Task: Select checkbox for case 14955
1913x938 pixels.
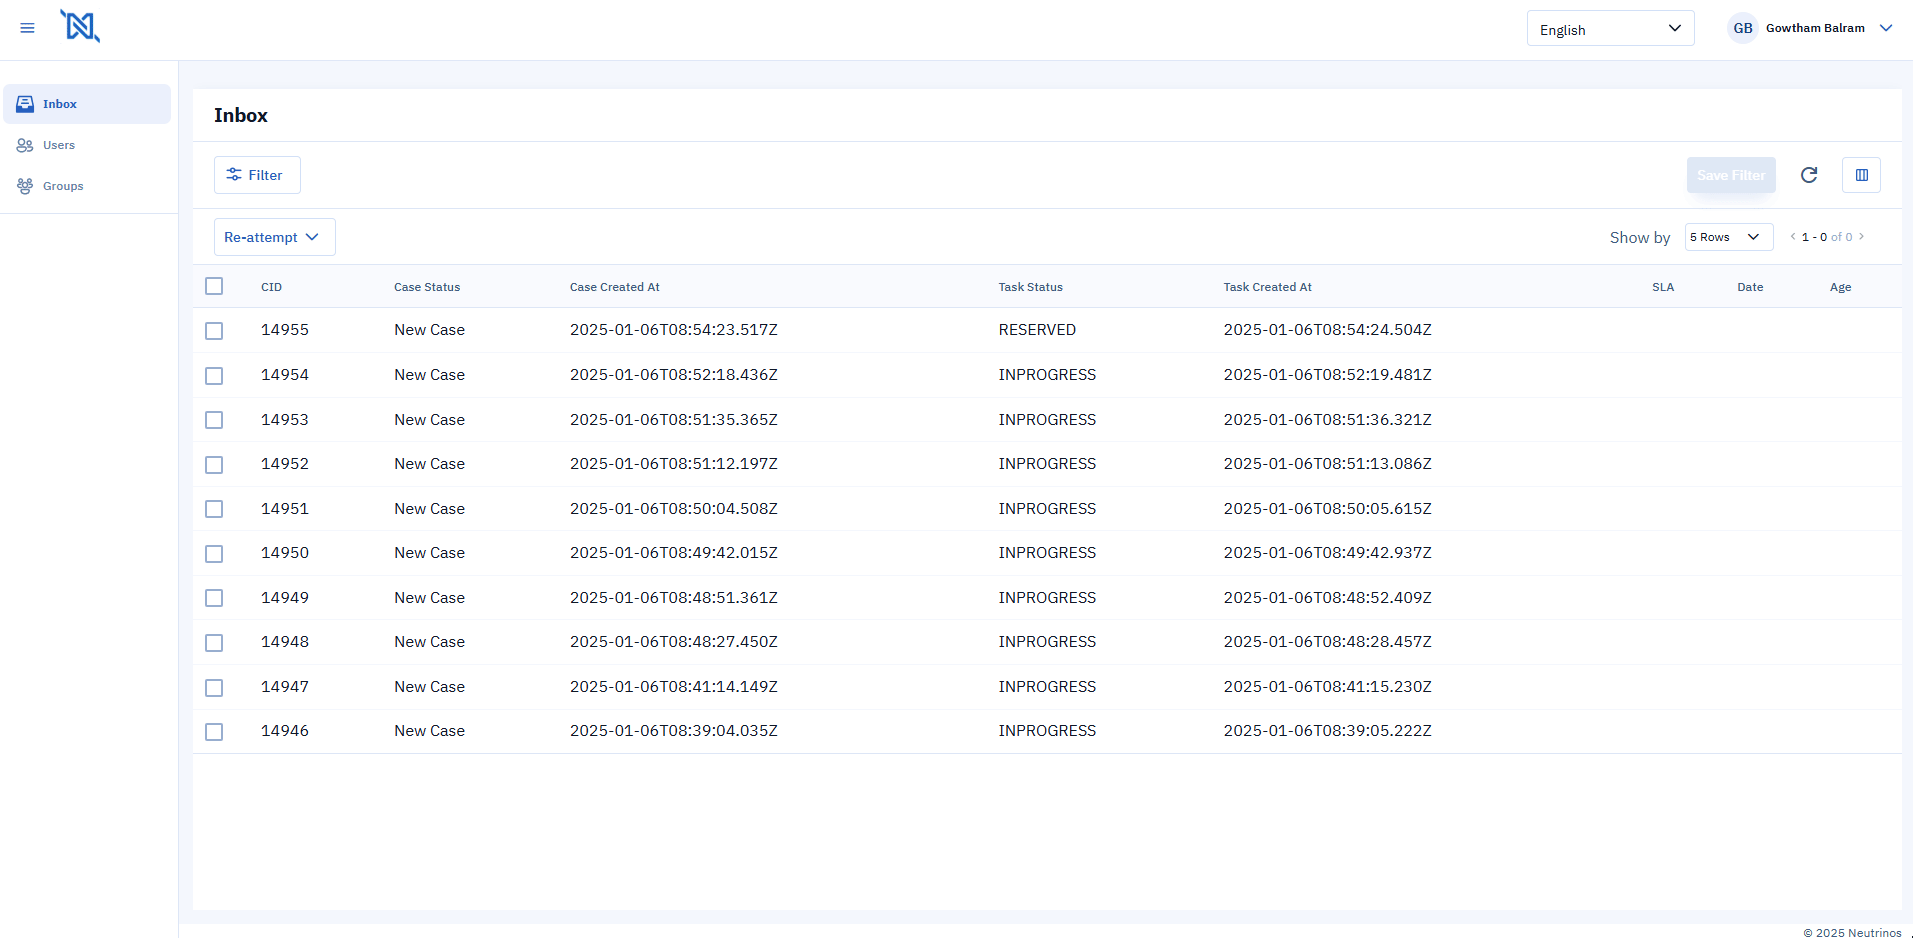Action: tap(214, 331)
